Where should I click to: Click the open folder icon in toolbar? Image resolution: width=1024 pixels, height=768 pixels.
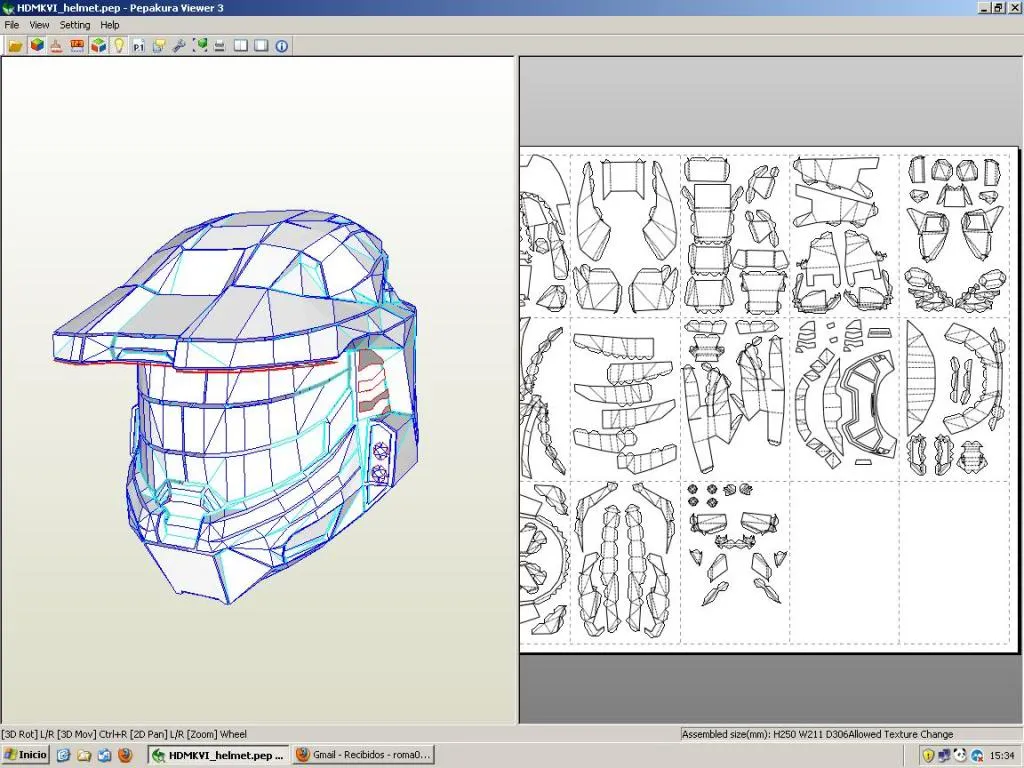click(15, 45)
